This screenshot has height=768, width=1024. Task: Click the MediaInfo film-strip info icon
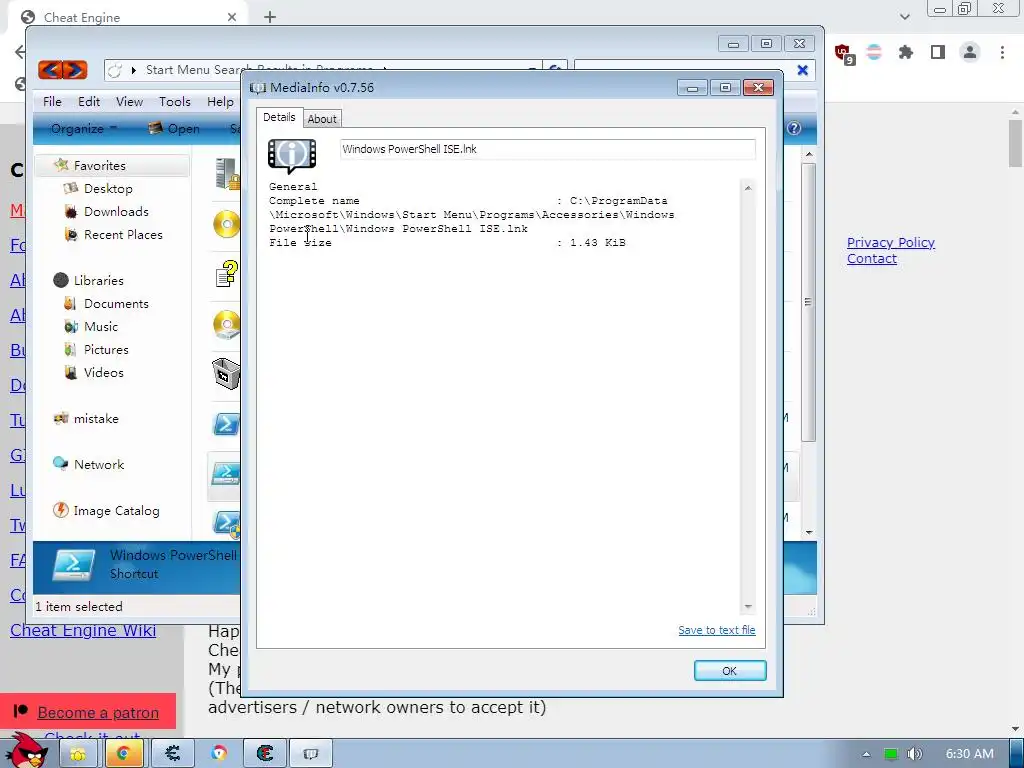pyautogui.click(x=292, y=155)
